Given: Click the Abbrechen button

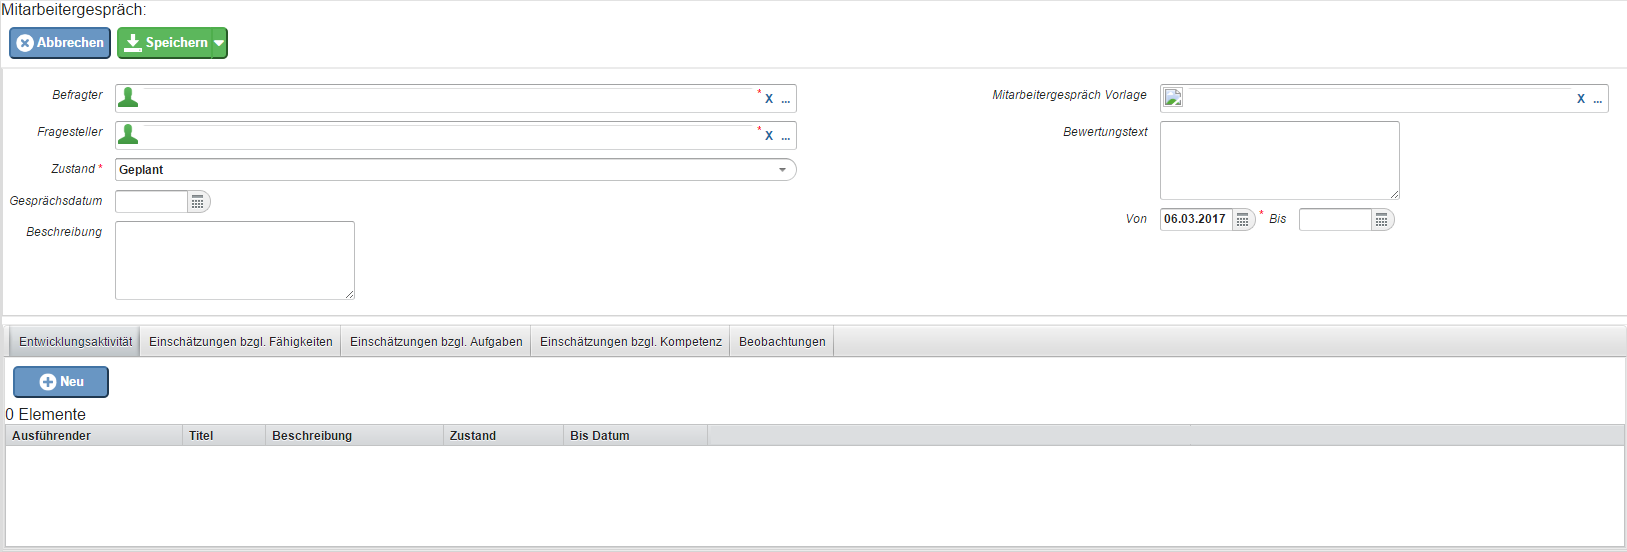Looking at the screenshot, I should pos(60,43).
